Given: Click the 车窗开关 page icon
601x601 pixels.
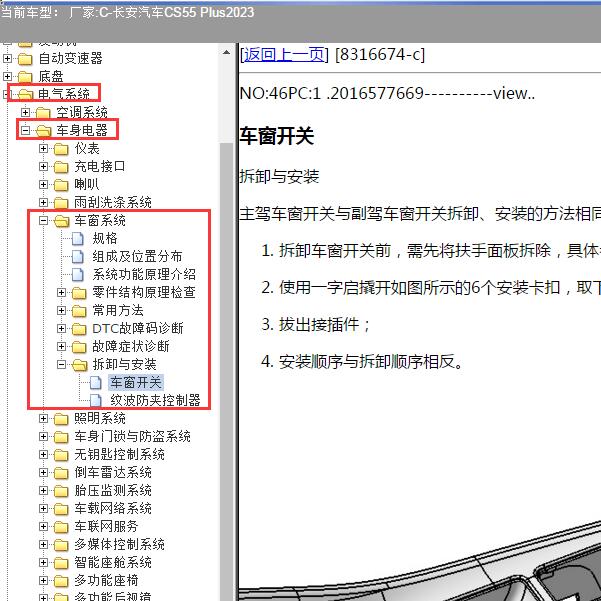Looking at the screenshot, I should (96, 383).
